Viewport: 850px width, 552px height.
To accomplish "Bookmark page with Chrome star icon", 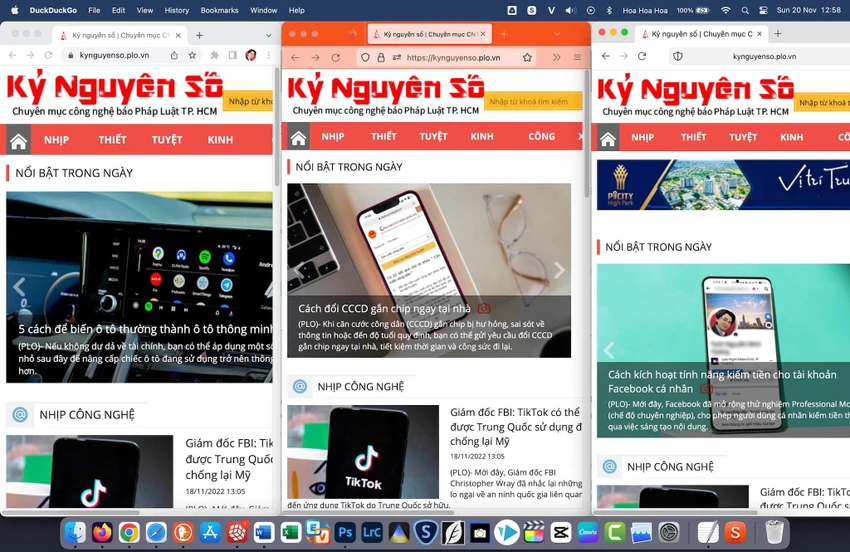I will click(192, 55).
